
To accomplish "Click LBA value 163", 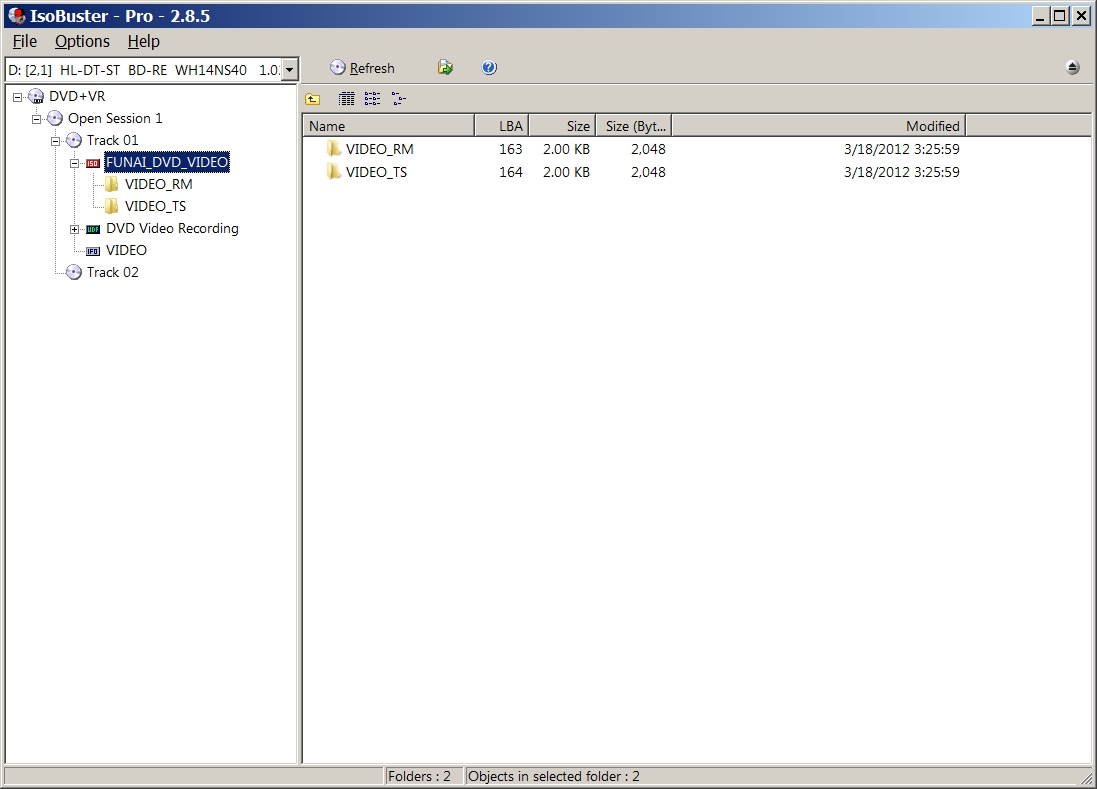I will coord(511,149).
